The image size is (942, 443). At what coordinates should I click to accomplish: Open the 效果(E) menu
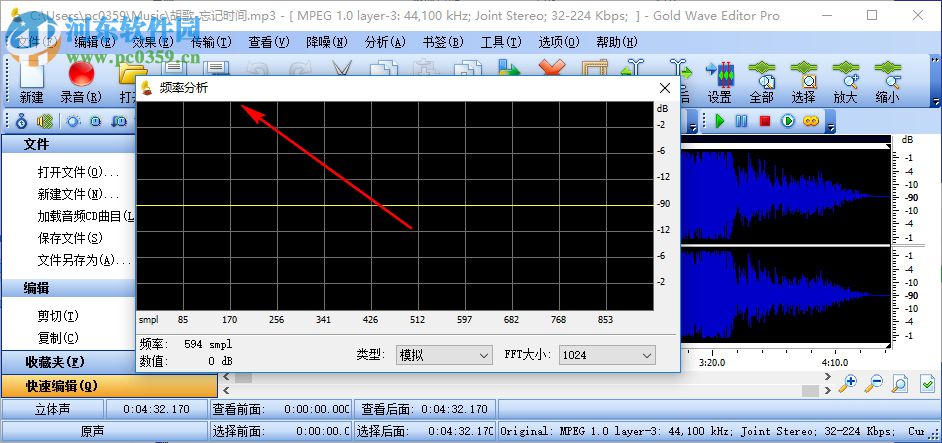153,42
